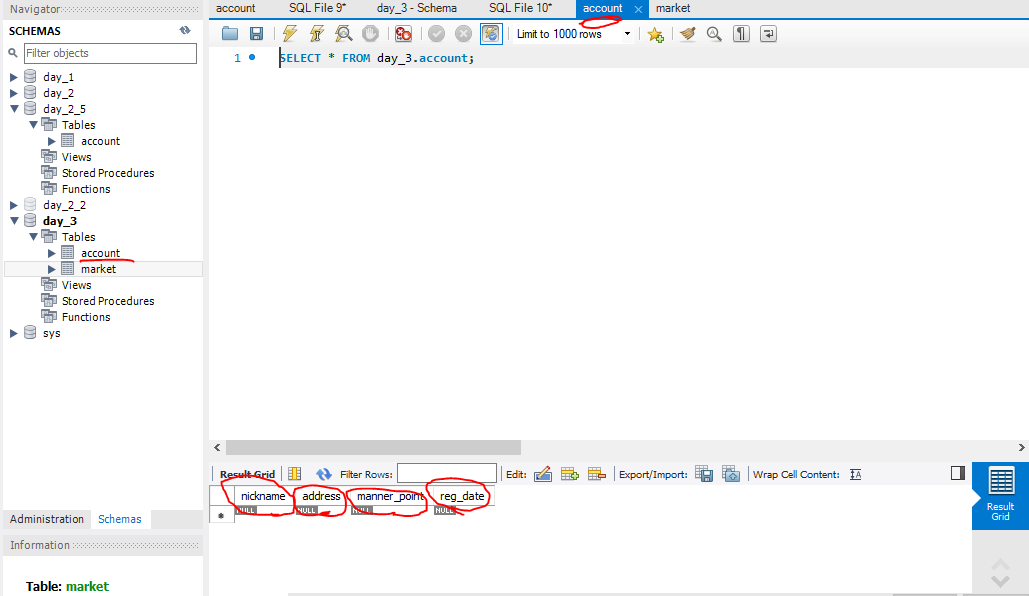Image resolution: width=1029 pixels, height=596 pixels.
Task: Rollback transaction X icon
Action: click(x=463, y=33)
